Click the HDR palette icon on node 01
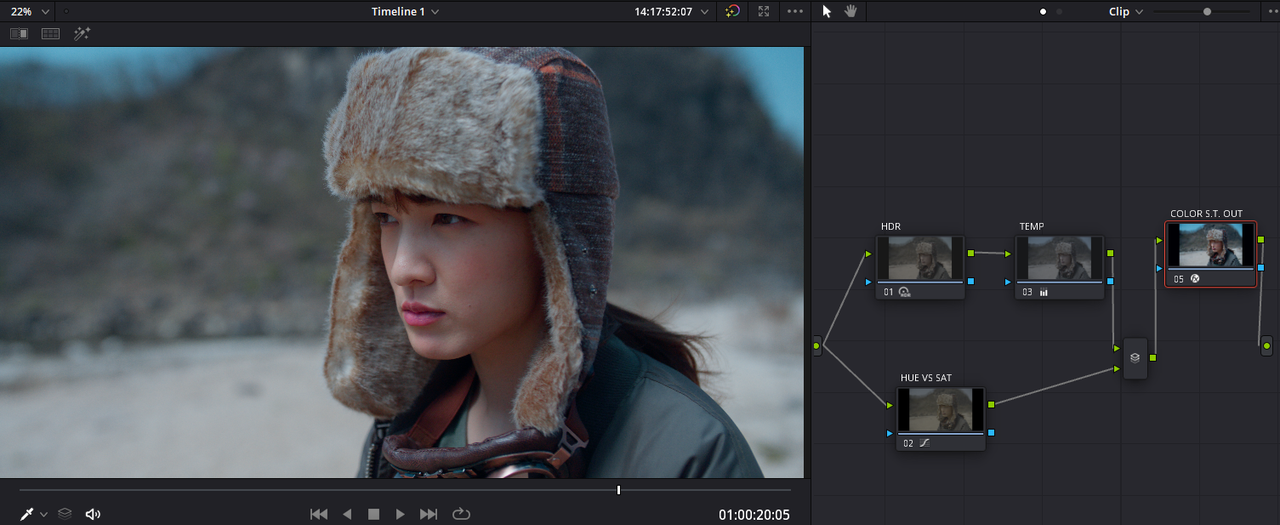Screen dimensions: 1280x525 (904, 292)
